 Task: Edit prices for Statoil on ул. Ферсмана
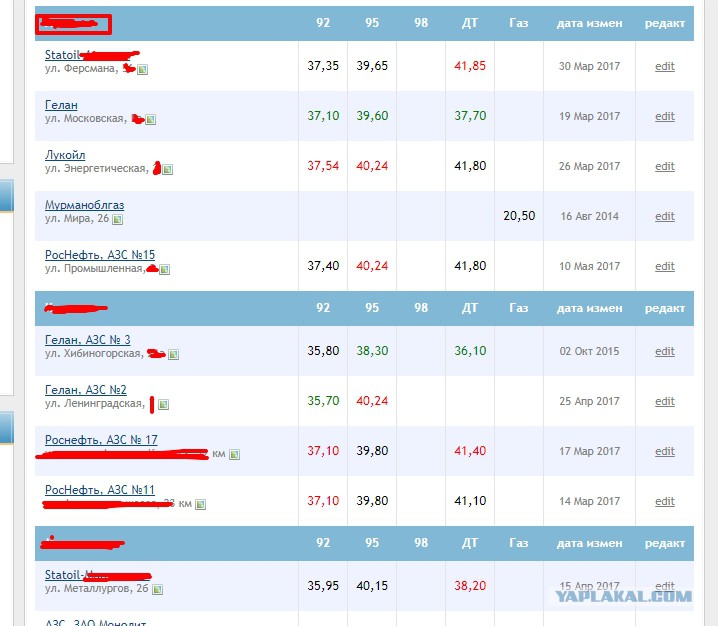(x=664, y=66)
